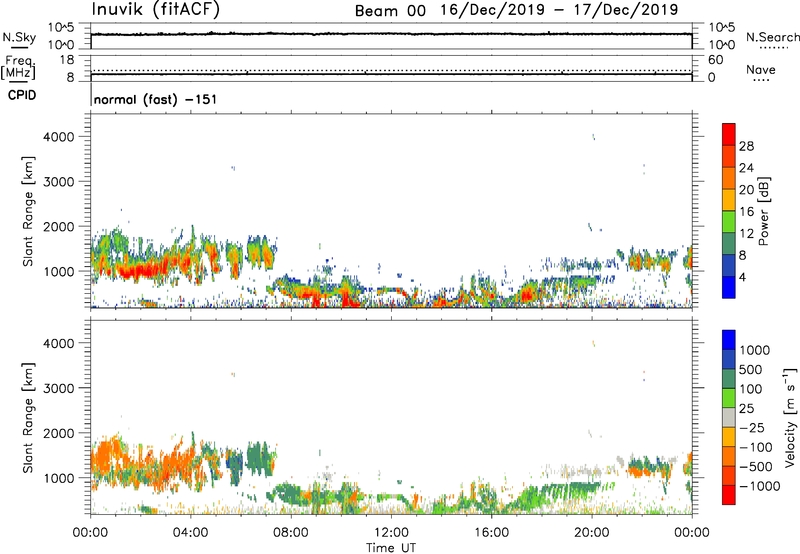Screen dimensions: 800x554
Task: Click the '20:00' time axis tick label
Action: (591, 533)
